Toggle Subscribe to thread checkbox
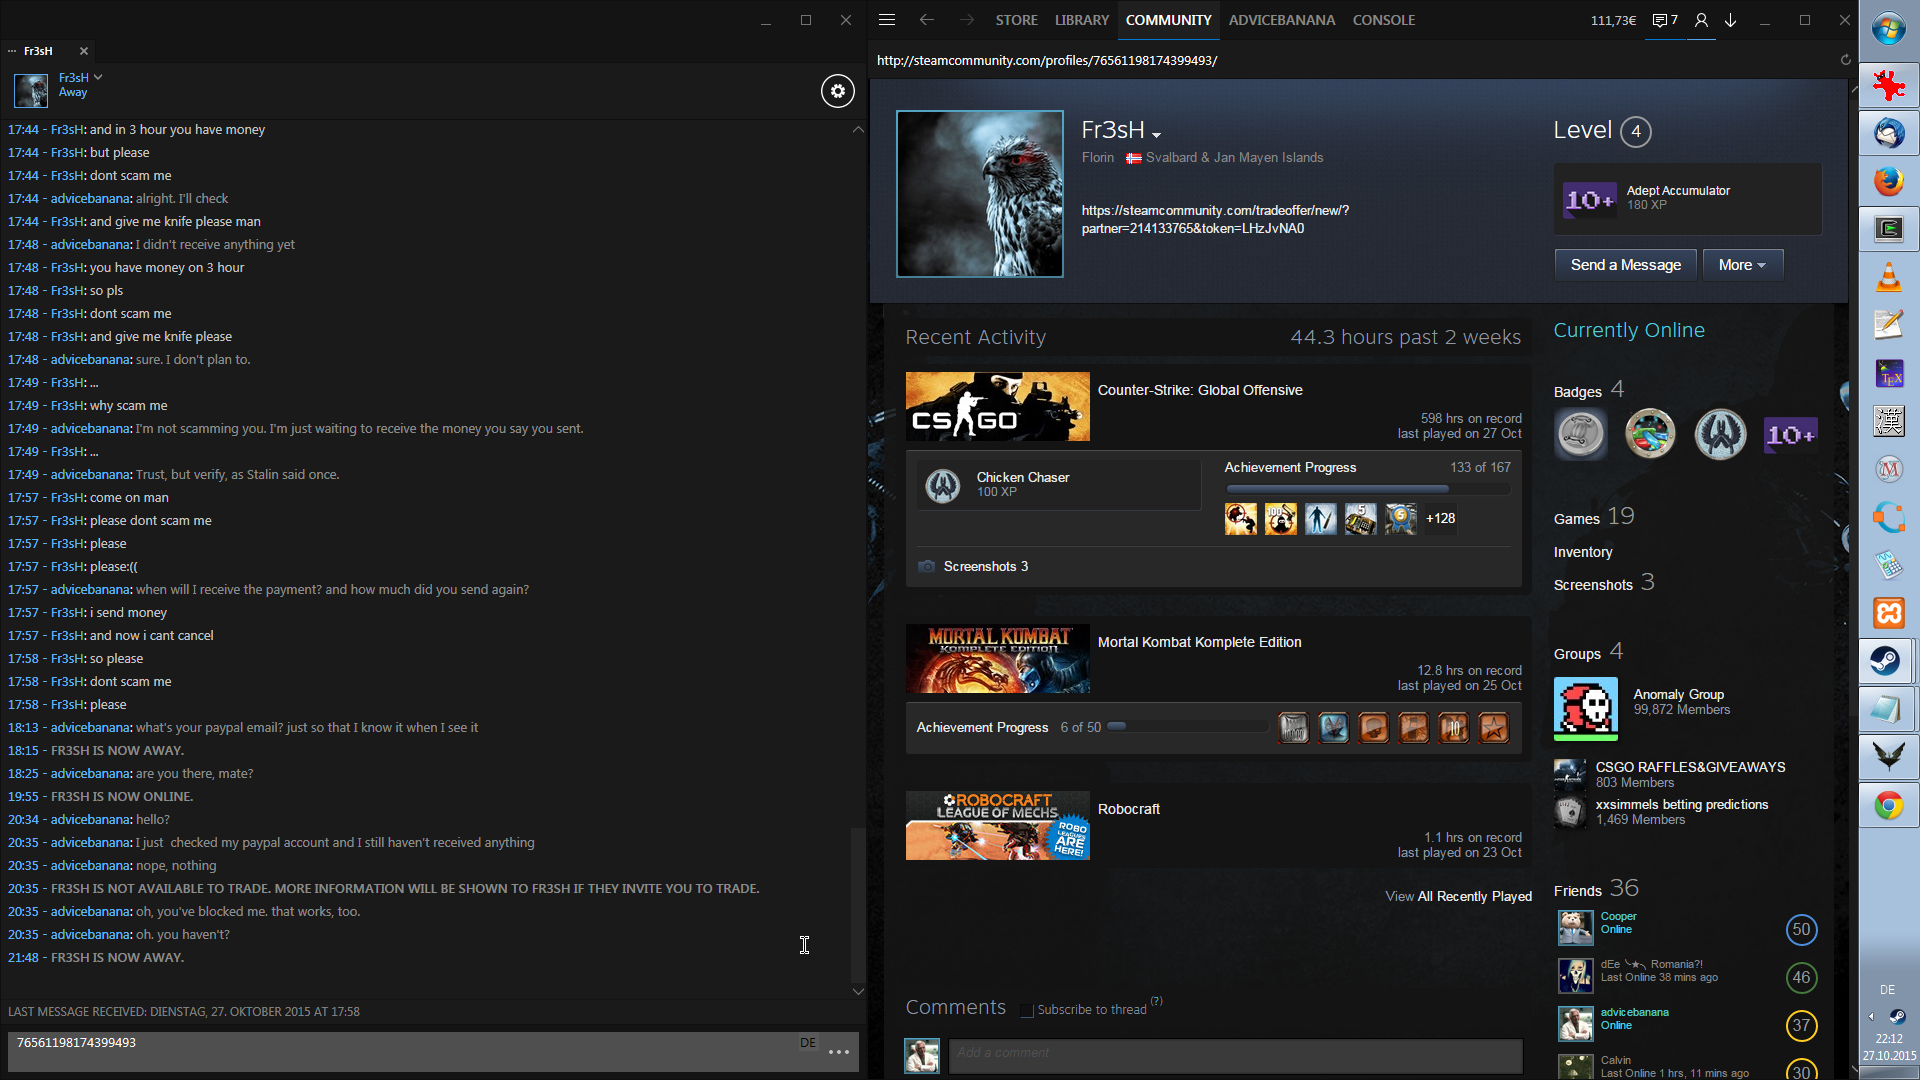The width and height of the screenshot is (1920, 1080). coord(1027,1010)
